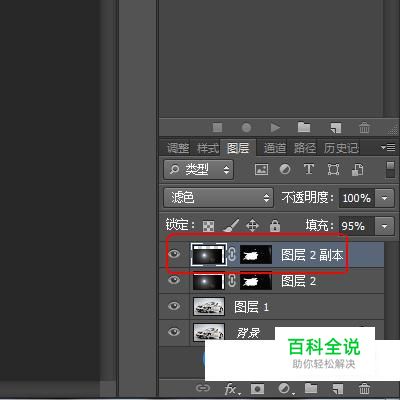Open the 路径 tab

pyautogui.click(x=305, y=148)
